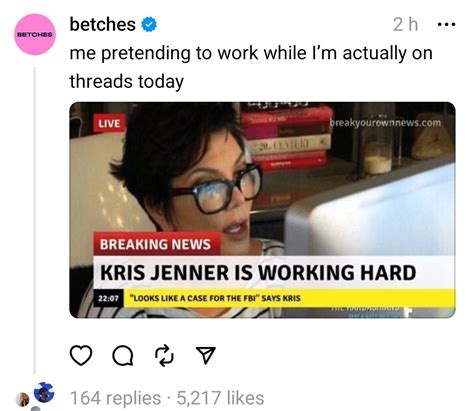Click the blue replier avatar near the replies count
Screen dimensions: 474x411
click(x=44, y=392)
